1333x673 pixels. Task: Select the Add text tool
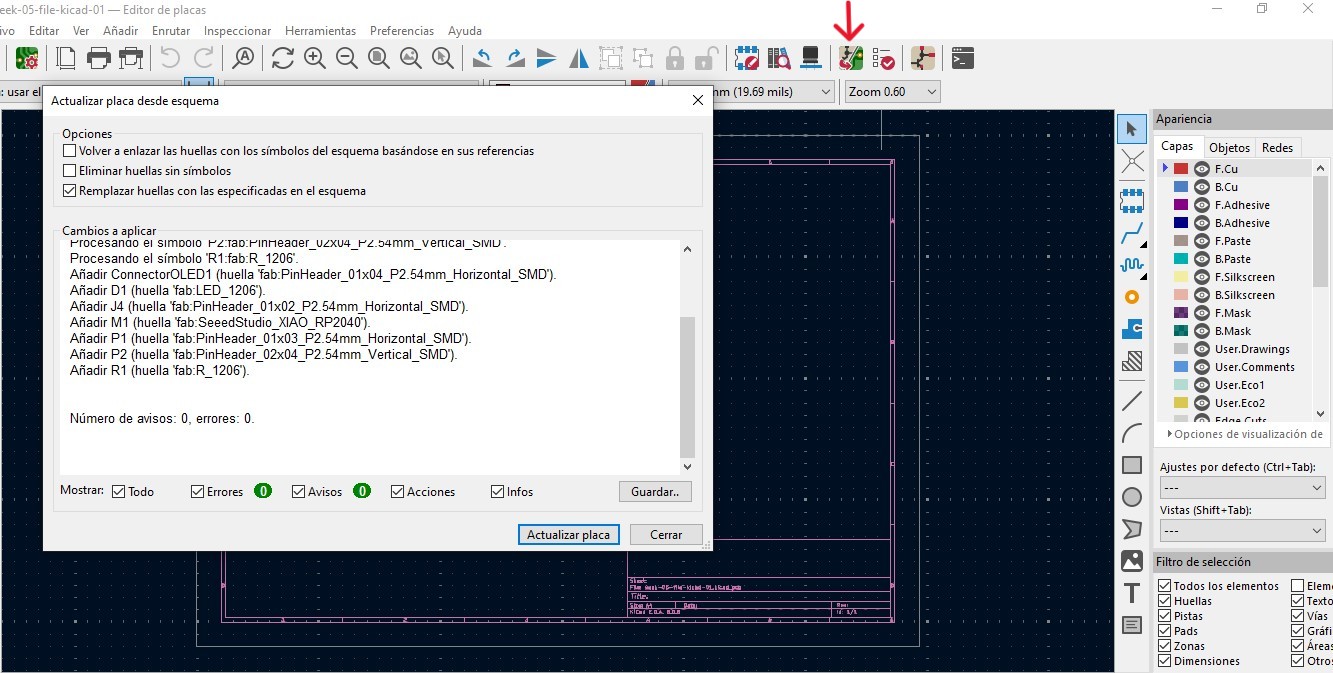[x=1132, y=593]
